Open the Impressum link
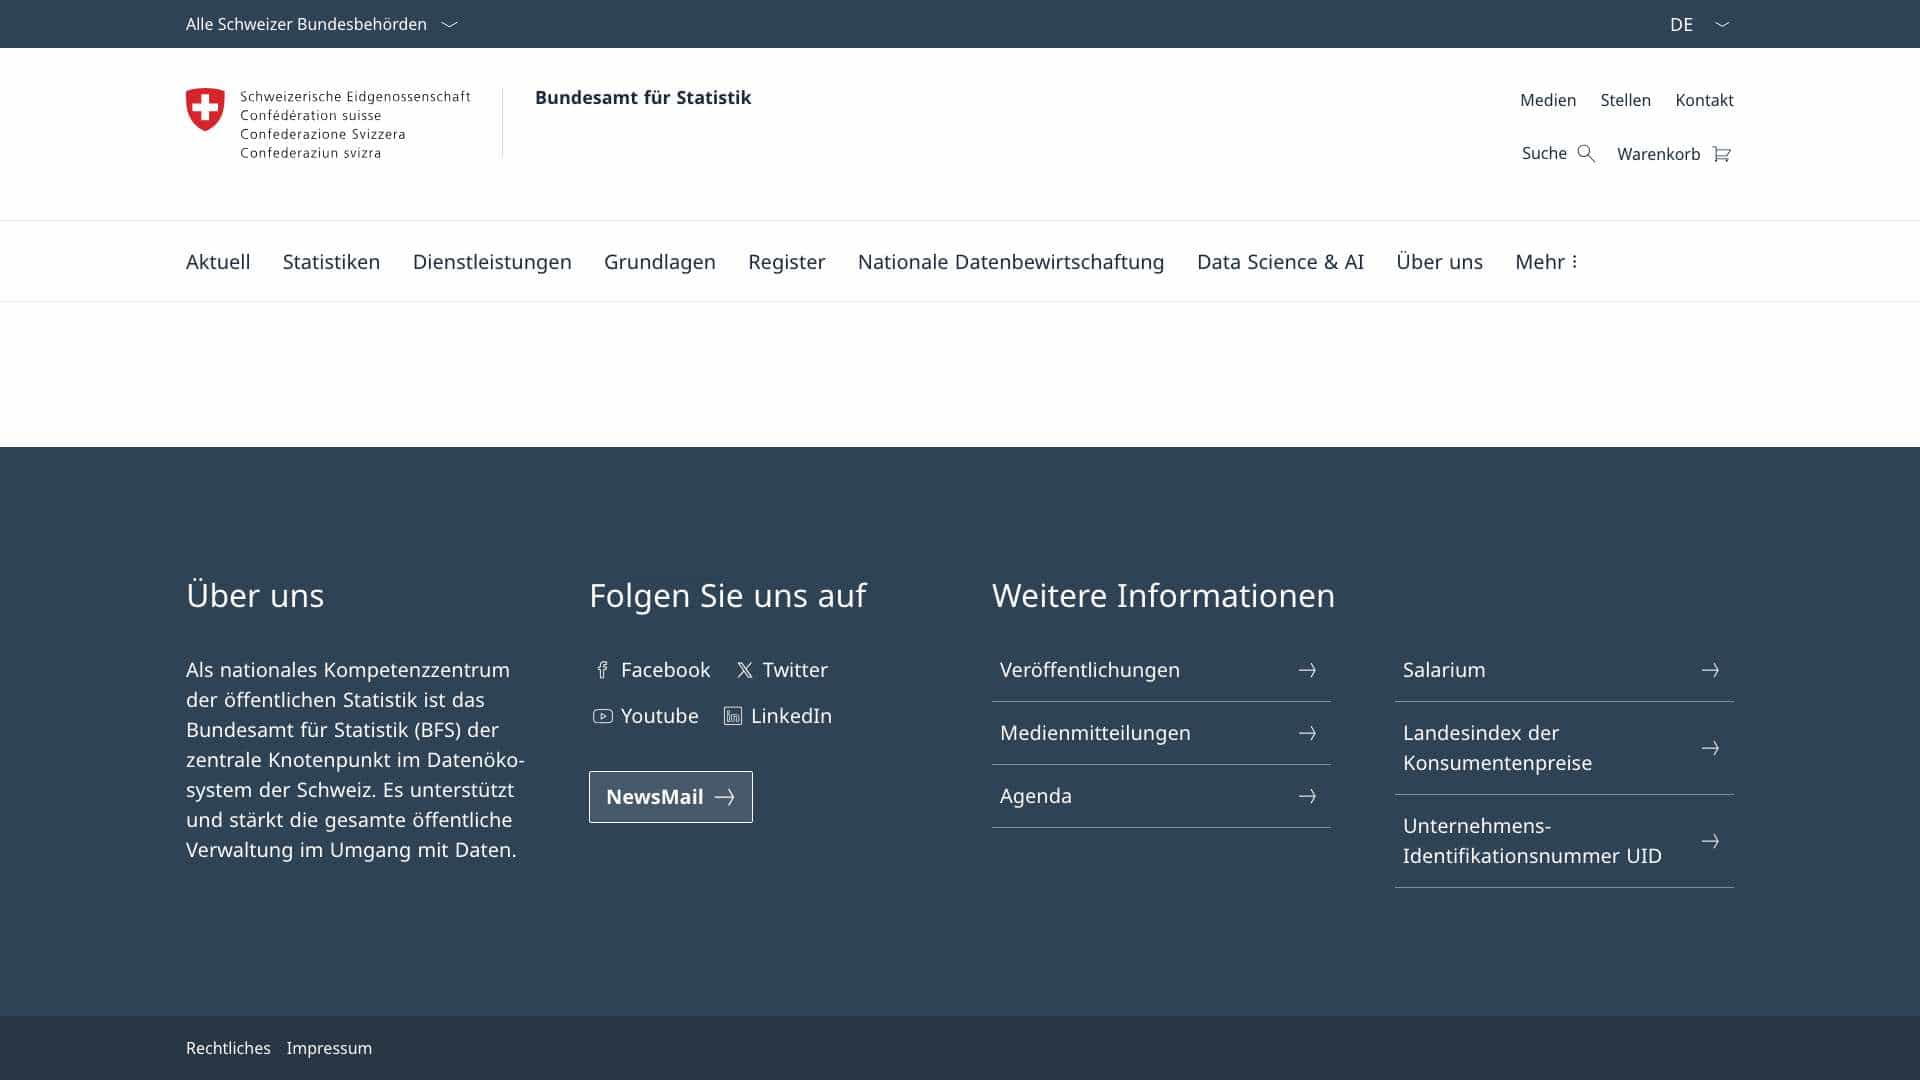The width and height of the screenshot is (1920, 1080). pyautogui.click(x=329, y=1048)
